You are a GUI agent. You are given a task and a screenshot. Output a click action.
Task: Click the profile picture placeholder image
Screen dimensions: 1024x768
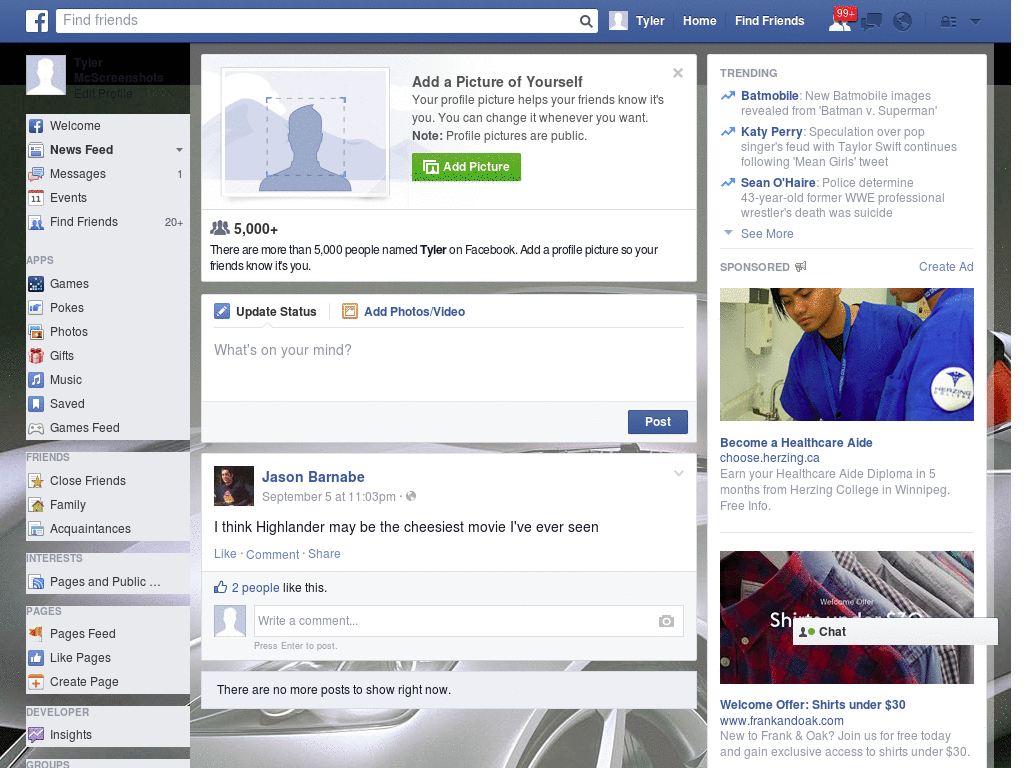pos(306,133)
